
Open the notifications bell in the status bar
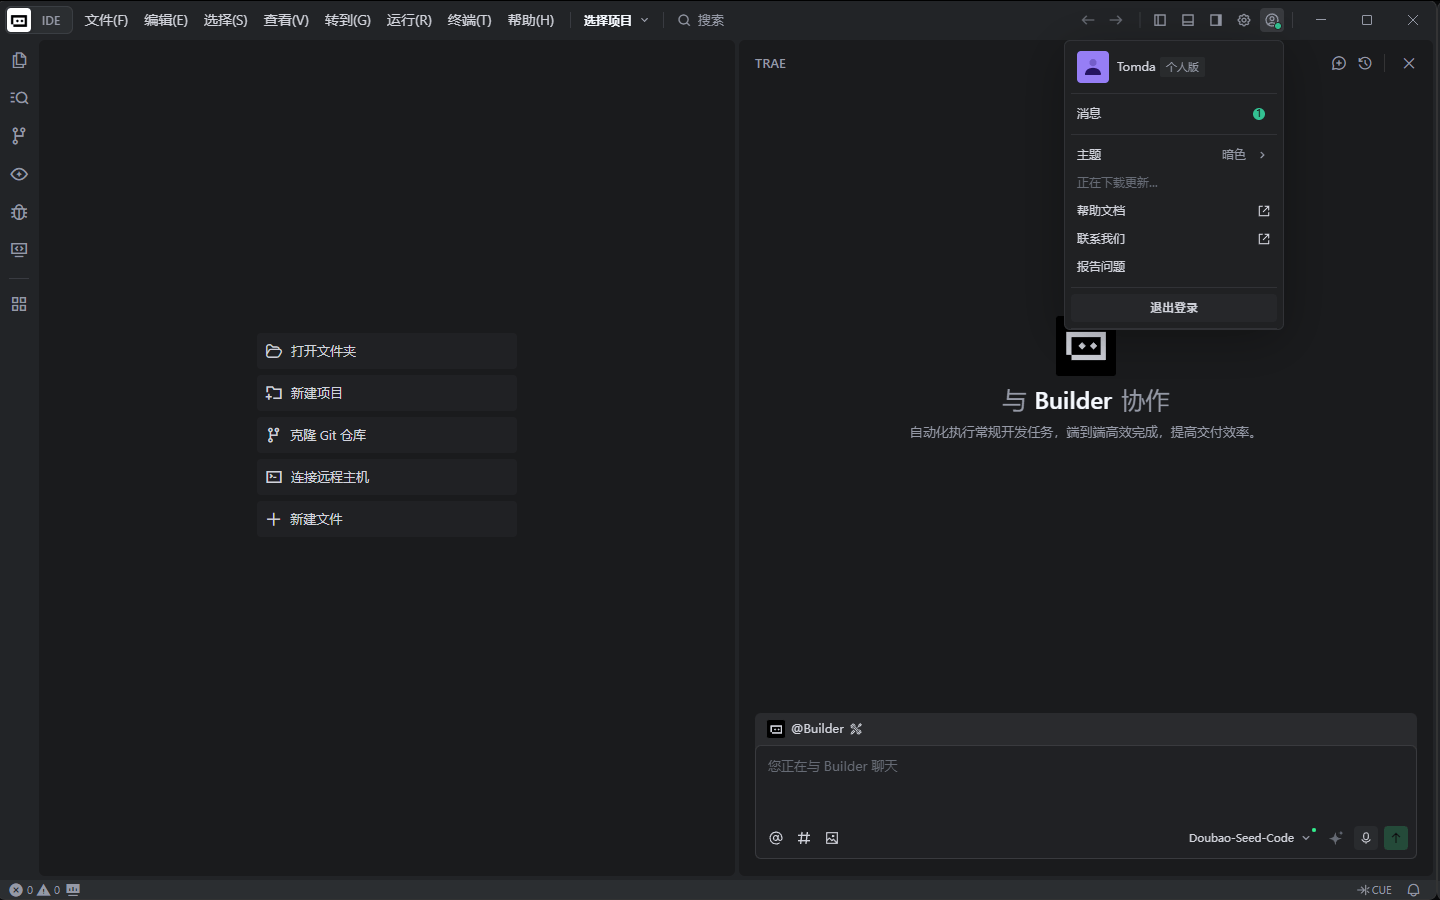pos(1414,890)
